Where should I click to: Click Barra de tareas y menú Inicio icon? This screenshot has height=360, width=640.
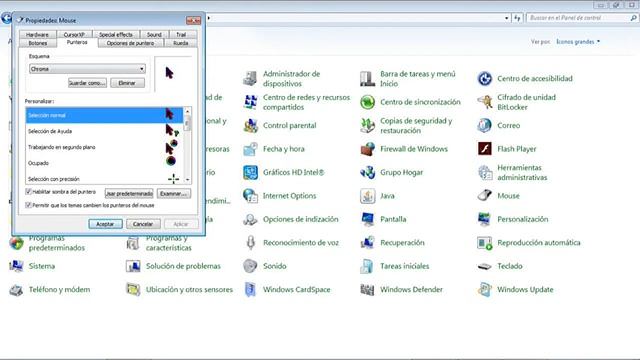(367, 78)
